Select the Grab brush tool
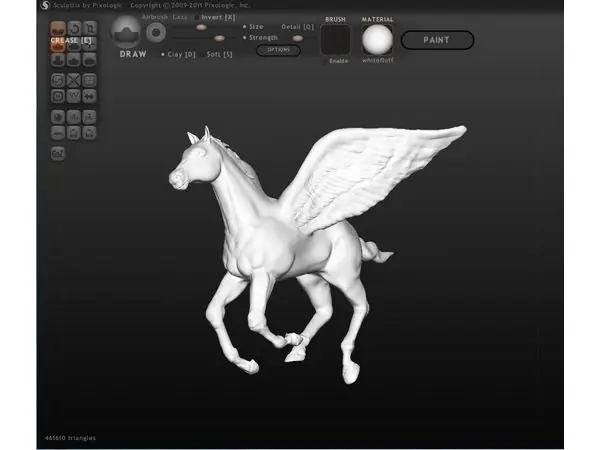 tap(90, 45)
